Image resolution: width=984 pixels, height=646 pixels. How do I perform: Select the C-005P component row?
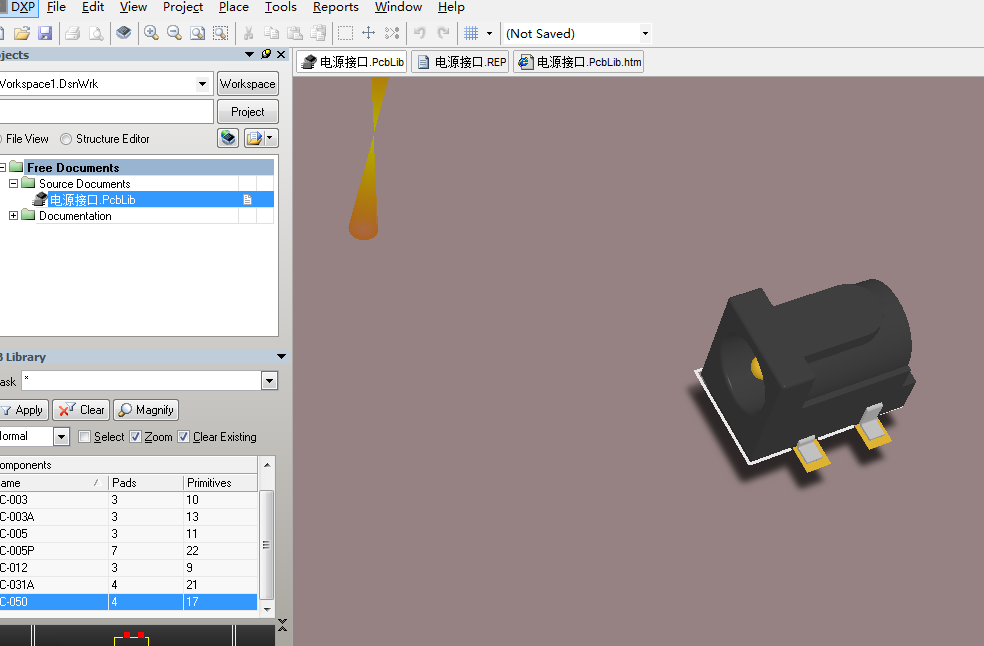(x=129, y=551)
